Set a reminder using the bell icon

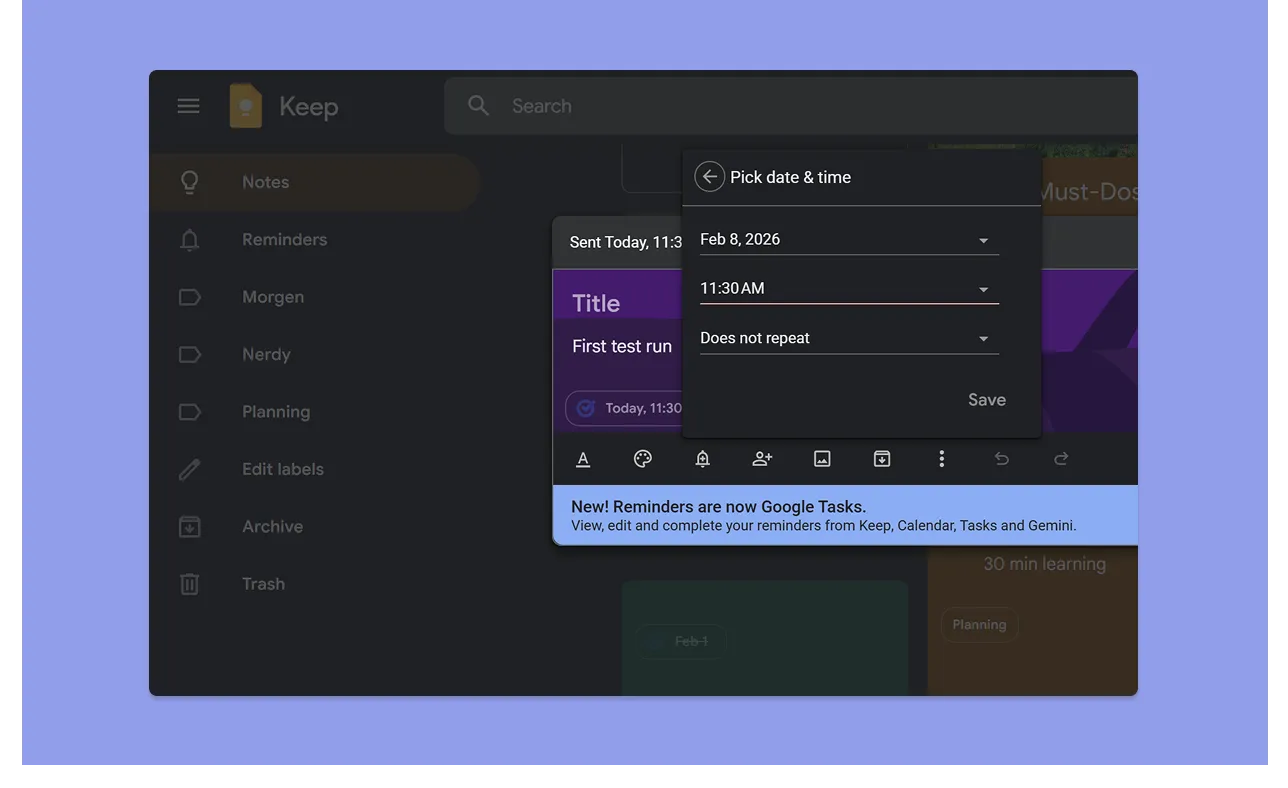click(x=702, y=458)
